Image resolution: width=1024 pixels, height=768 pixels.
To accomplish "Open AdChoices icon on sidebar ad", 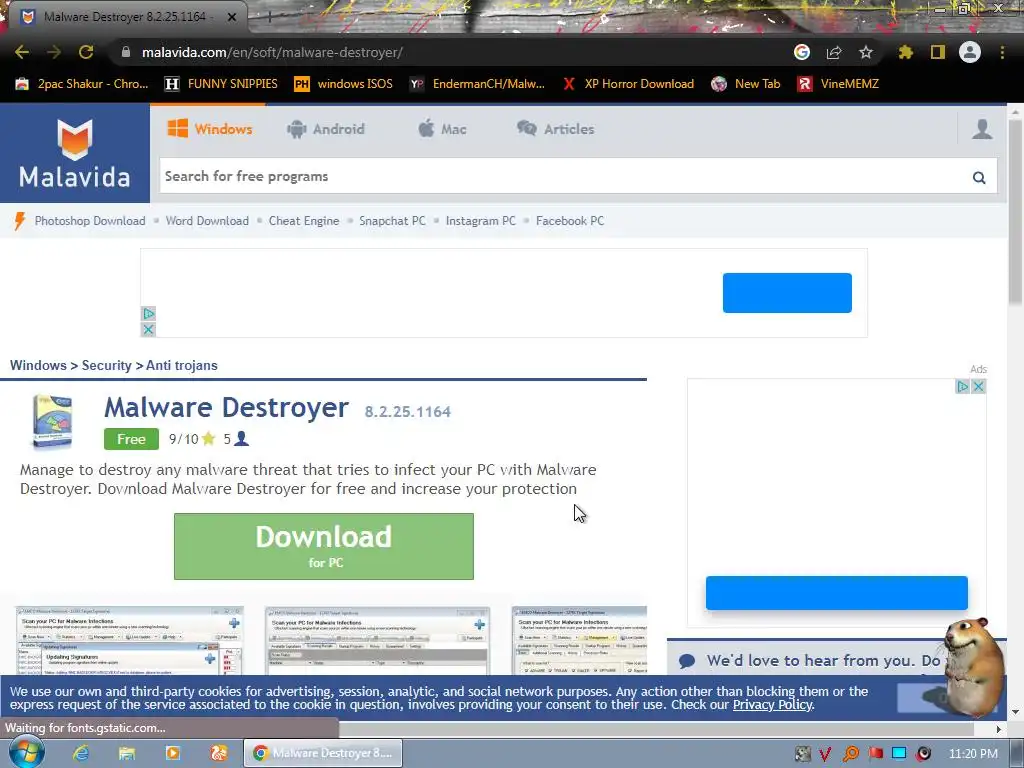I will click(x=963, y=387).
